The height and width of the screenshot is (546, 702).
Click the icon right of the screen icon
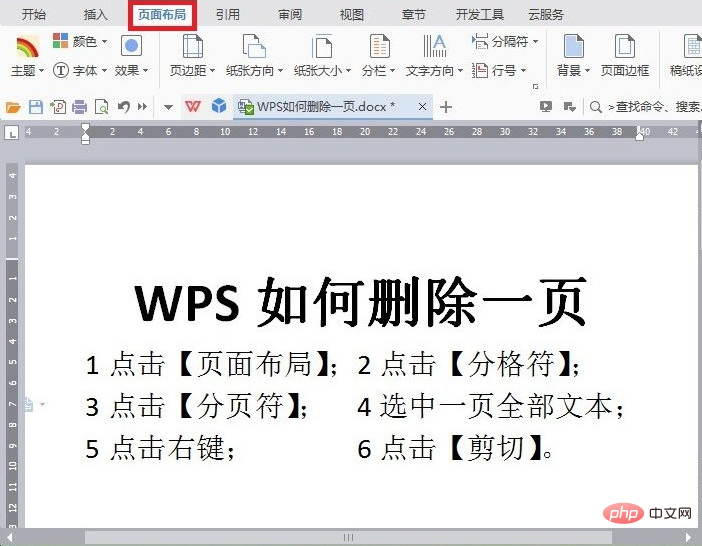tap(569, 107)
